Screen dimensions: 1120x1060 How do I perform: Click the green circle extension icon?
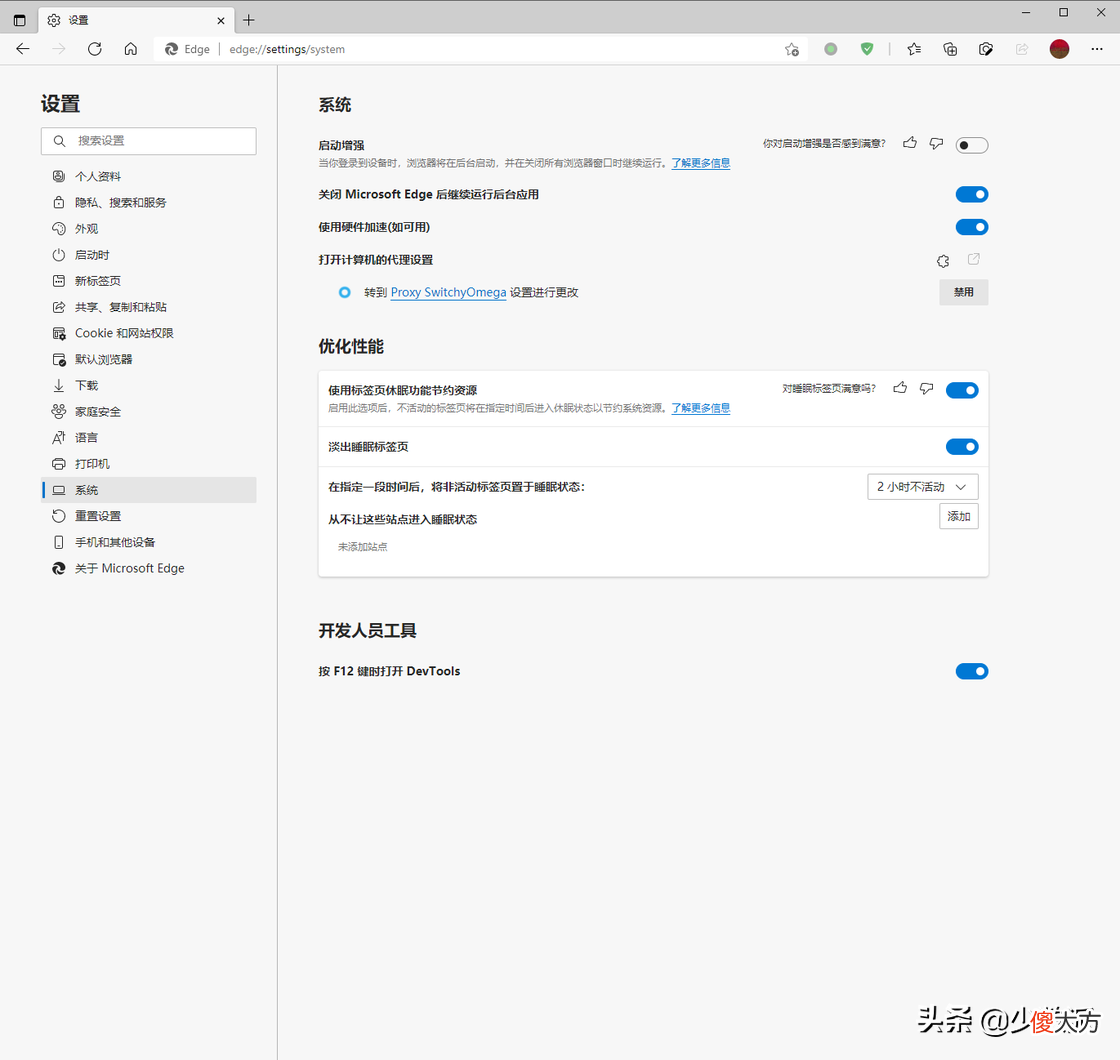pos(830,49)
